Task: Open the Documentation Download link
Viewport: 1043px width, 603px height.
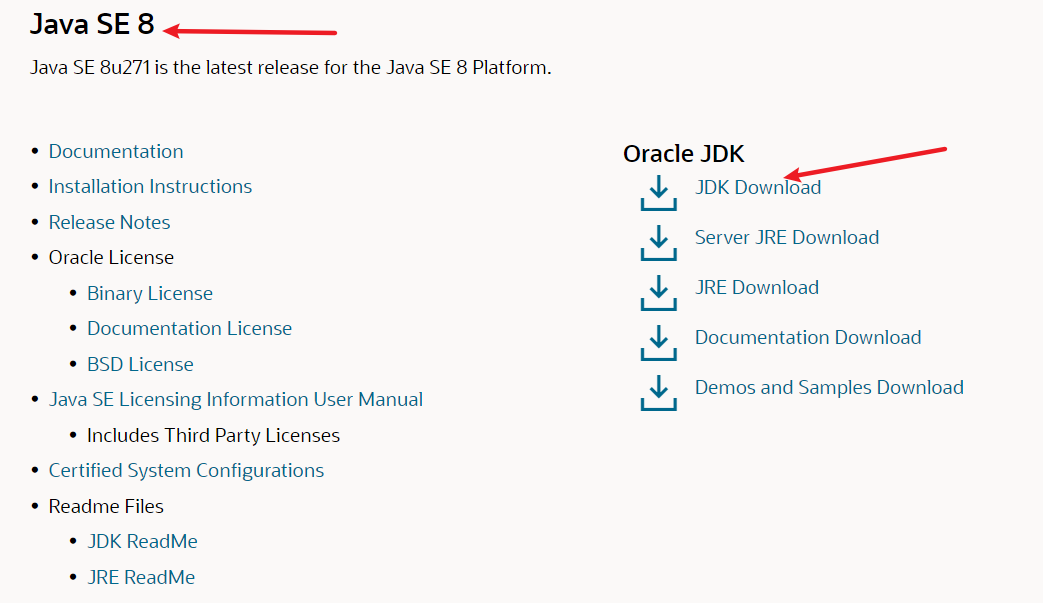Action: click(808, 337)
